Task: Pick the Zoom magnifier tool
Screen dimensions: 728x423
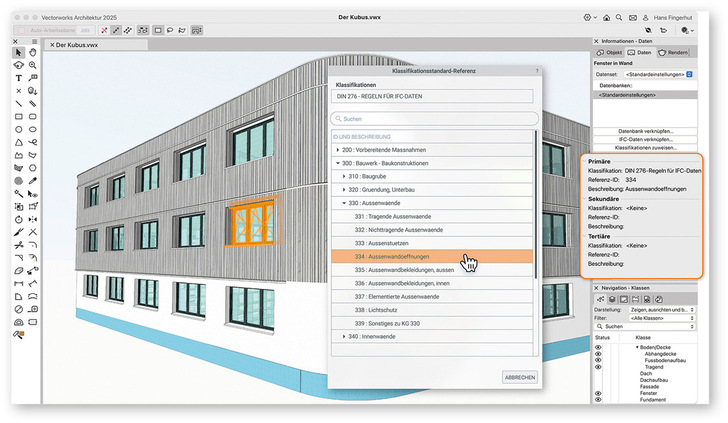Action: pyautogui.click(x=33, y=65)
